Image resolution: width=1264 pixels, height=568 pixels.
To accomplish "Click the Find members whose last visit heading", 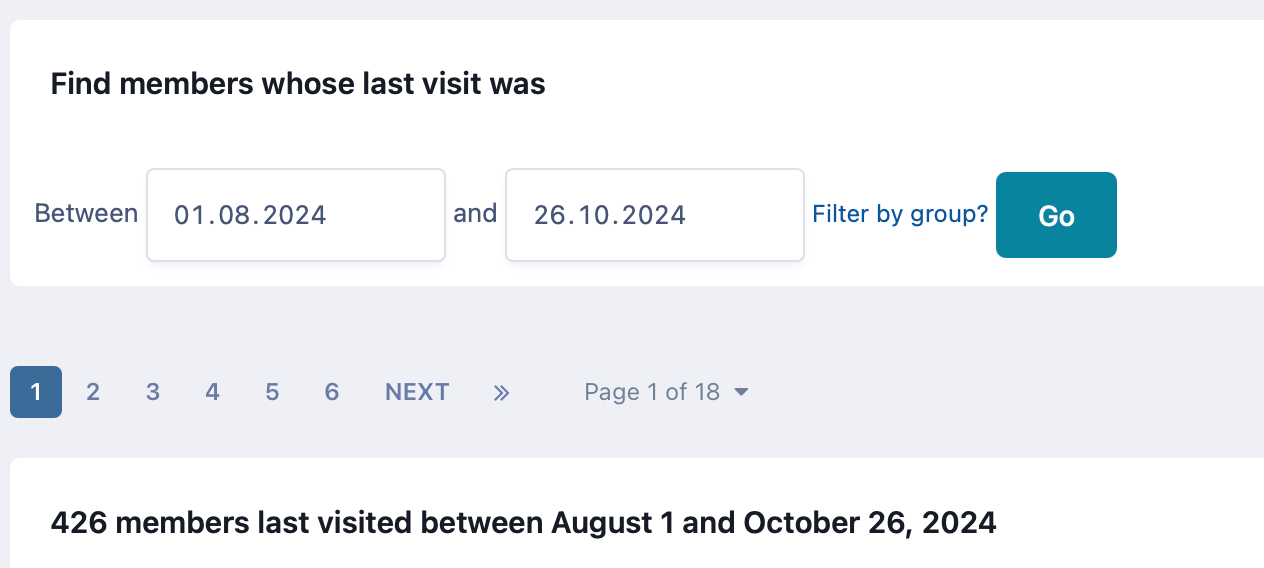I will (298, 84).
